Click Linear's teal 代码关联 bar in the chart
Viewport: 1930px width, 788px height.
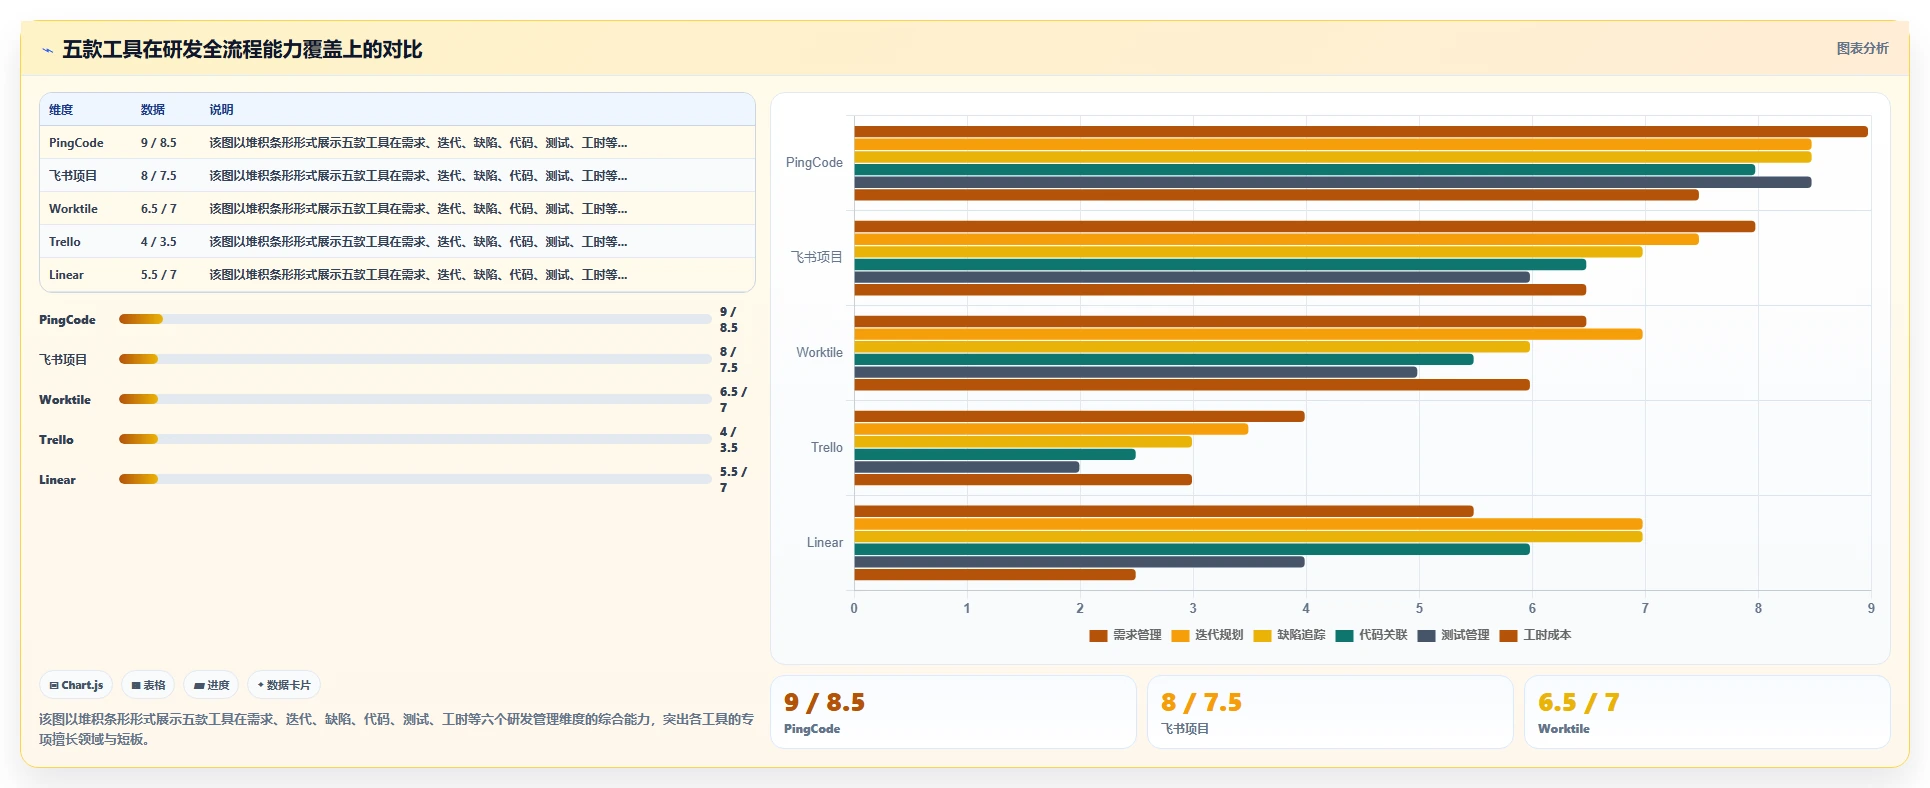[x=1192, y=550]
